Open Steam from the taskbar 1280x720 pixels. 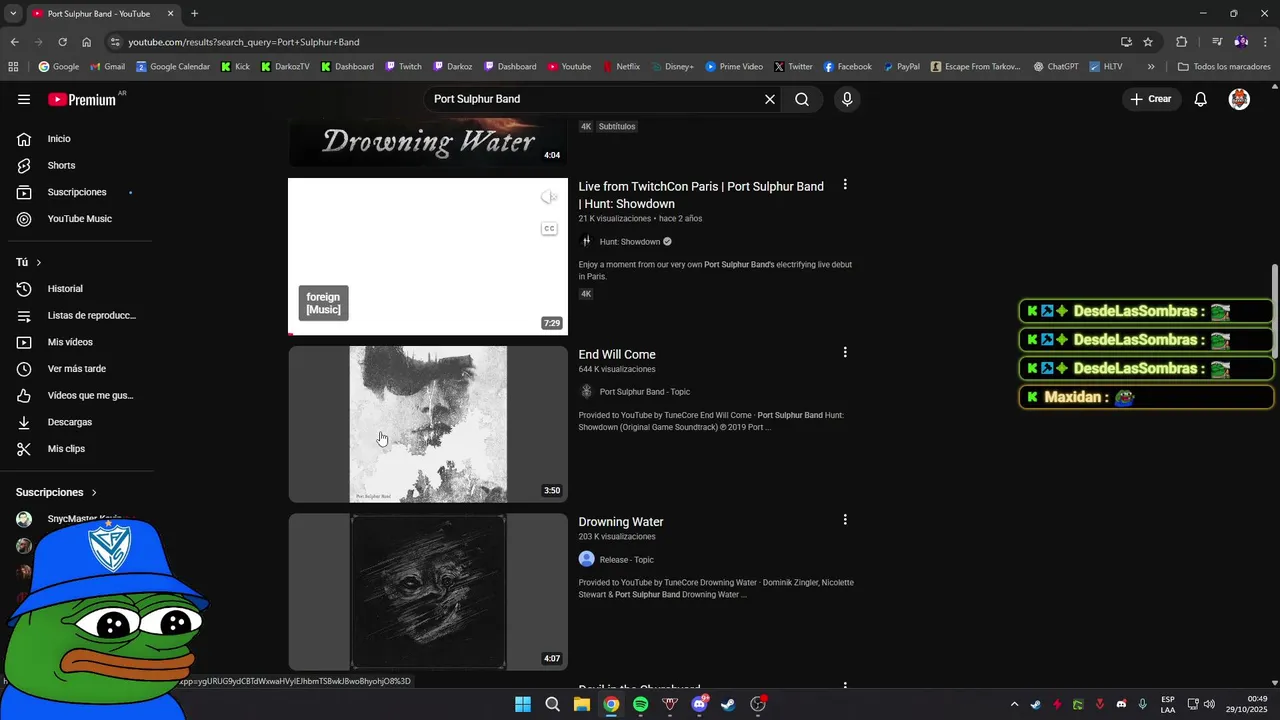[728, 704]
